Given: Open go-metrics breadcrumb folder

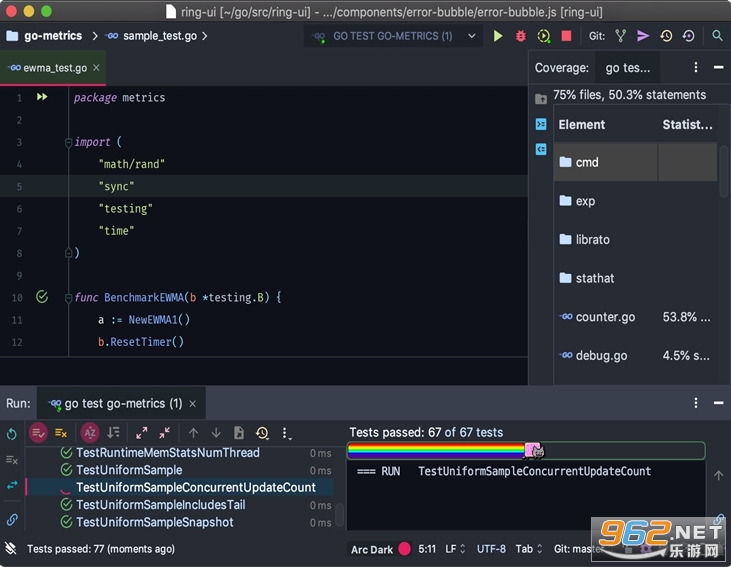Looking at the screenshot, I should [44, 36].
